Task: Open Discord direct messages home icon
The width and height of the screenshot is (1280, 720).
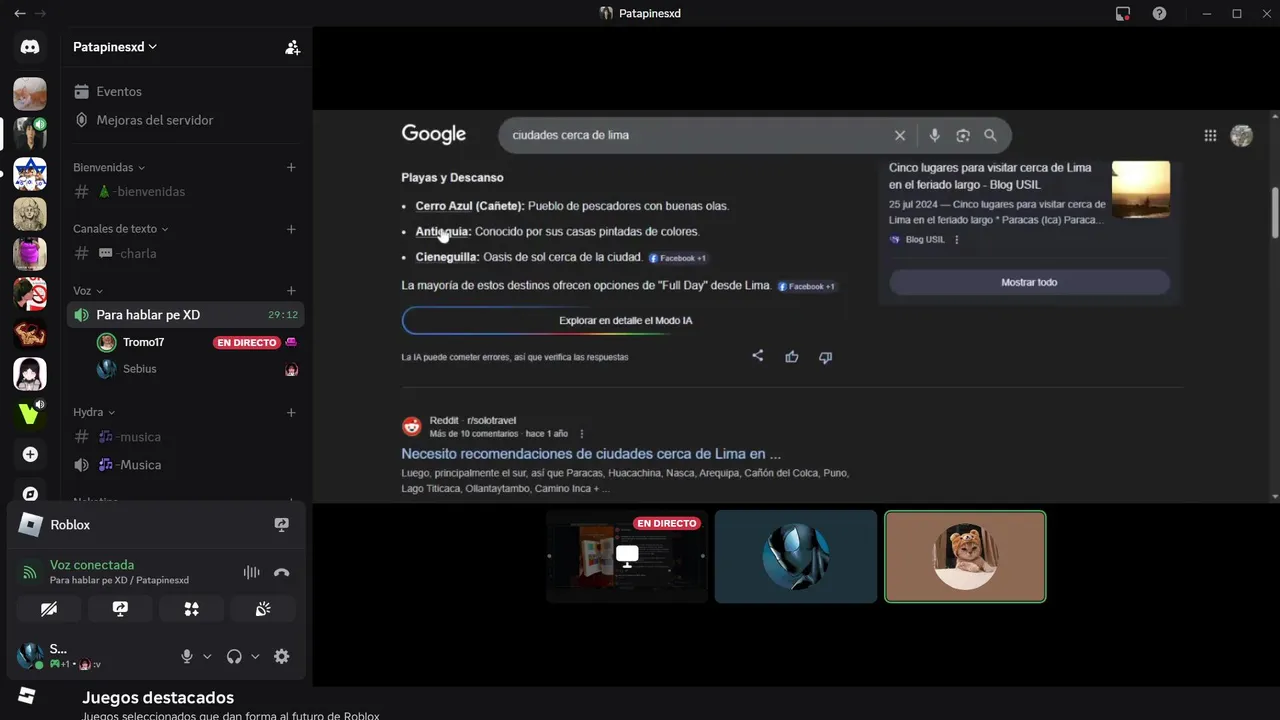Action: [29, 47]
